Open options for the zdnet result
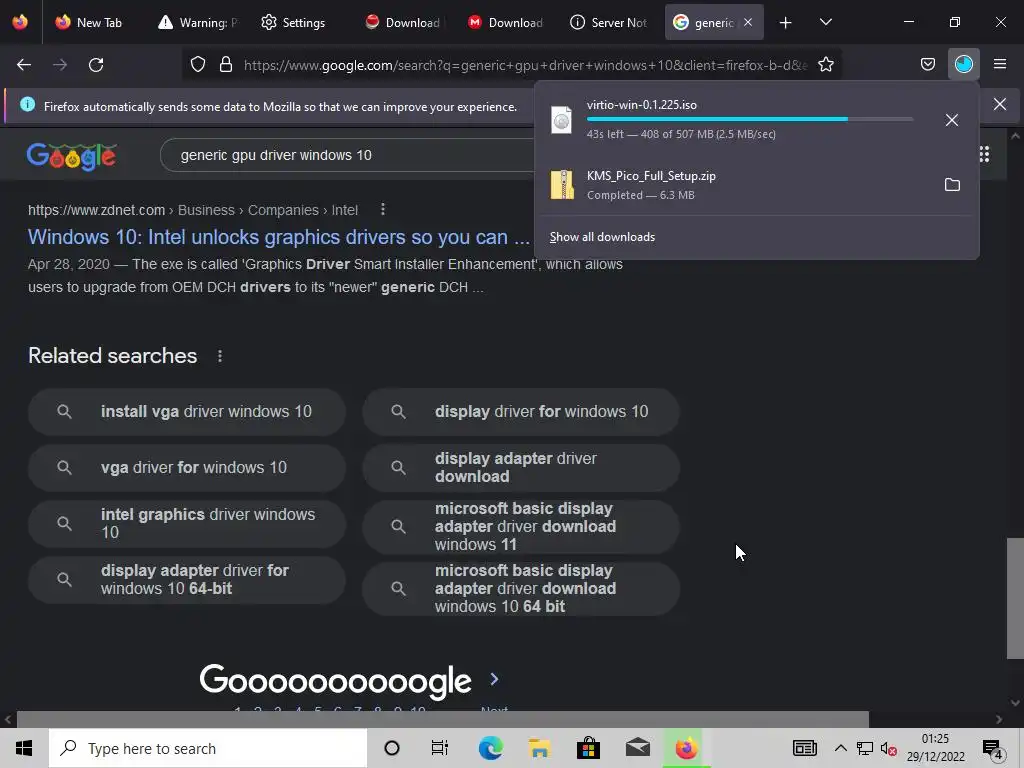 [x=383, y=210]
